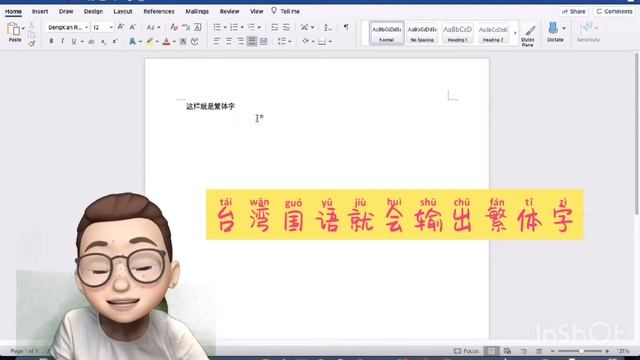Open the Insert tab

point(40,11)
